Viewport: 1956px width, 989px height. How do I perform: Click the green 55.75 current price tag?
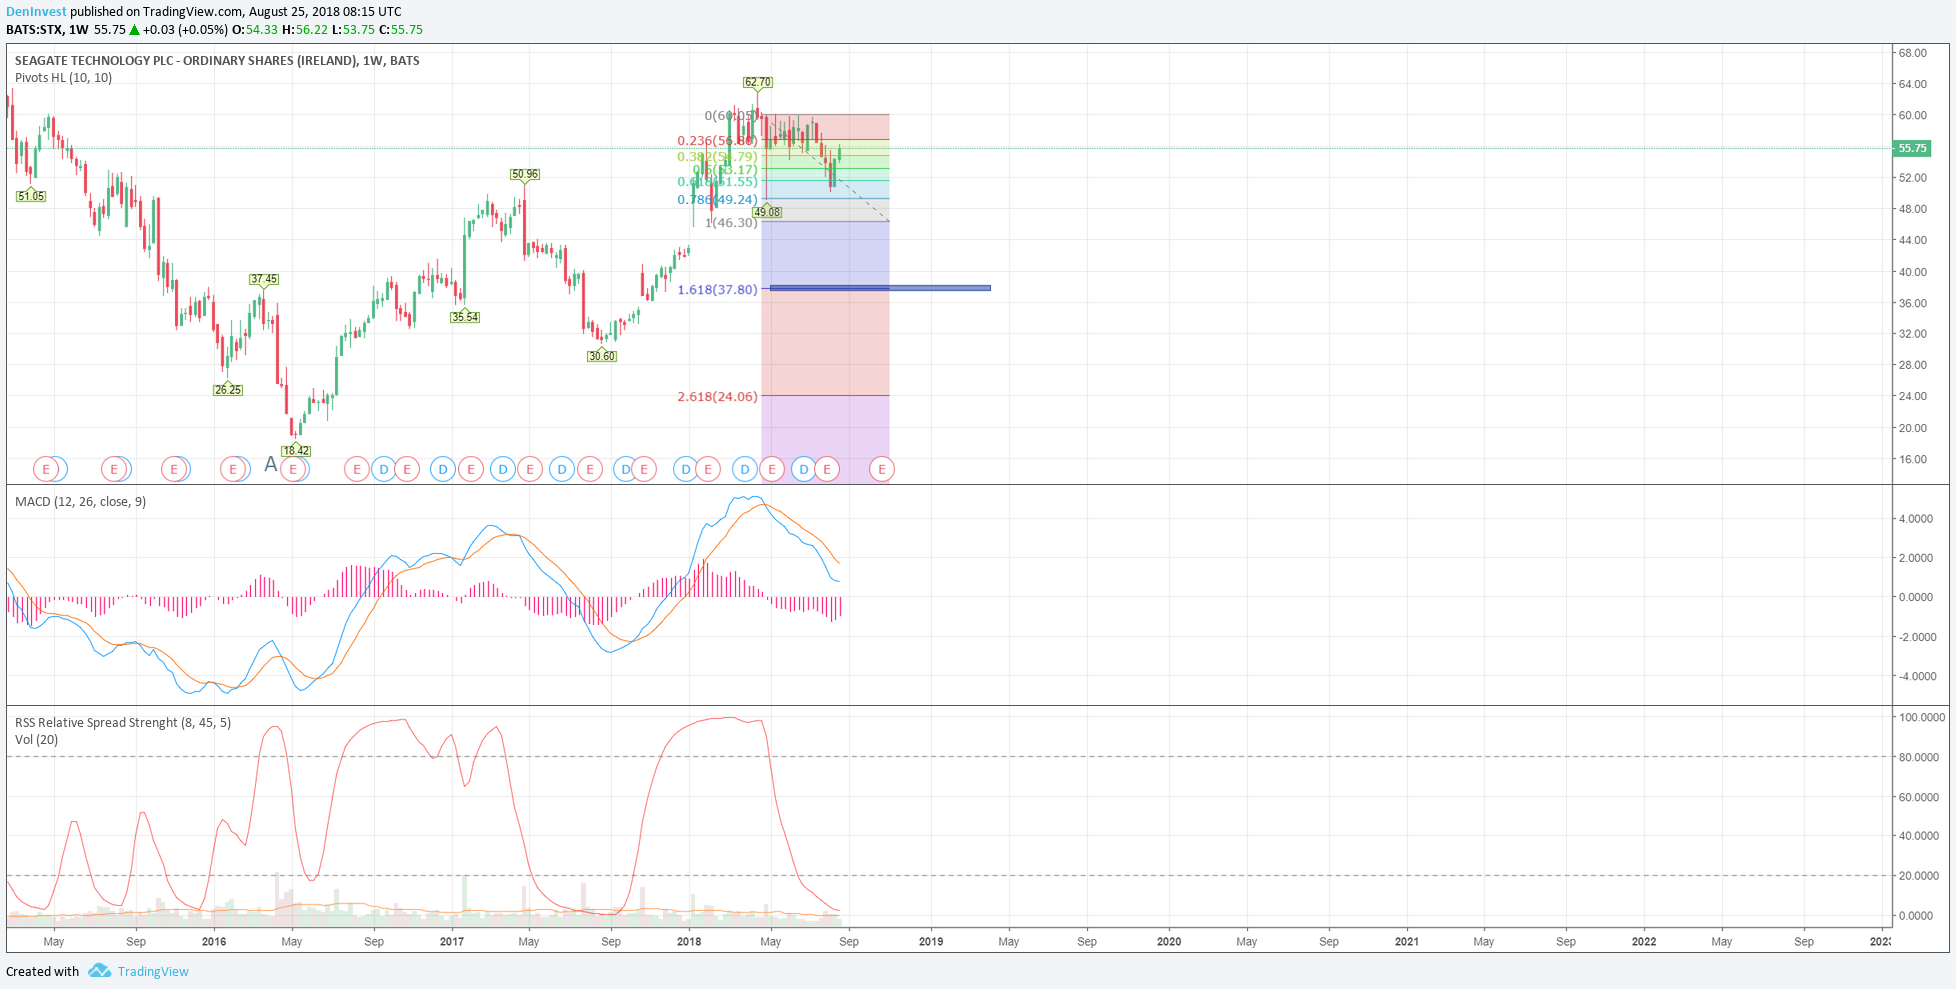[x=1912, y=148]
